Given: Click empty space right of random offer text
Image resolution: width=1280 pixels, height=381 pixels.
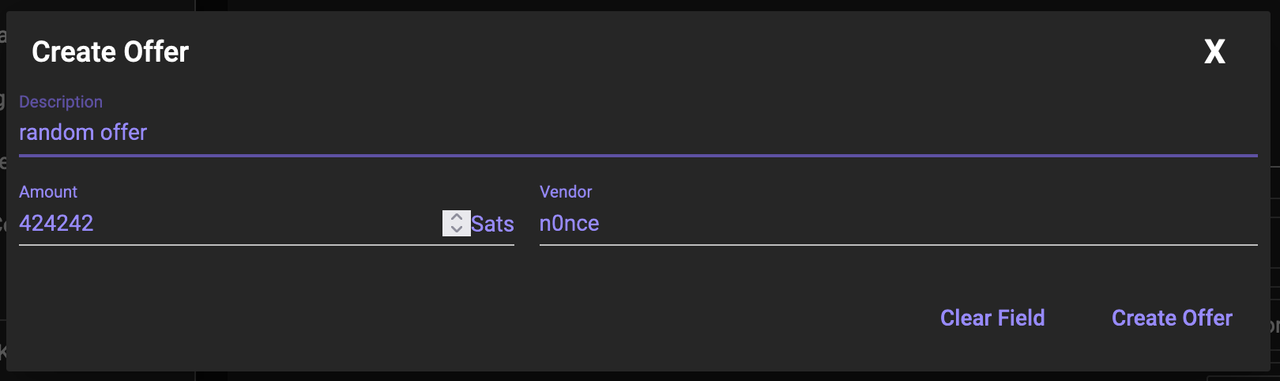Looking at the screenshot, I should click(x=700, y=132).
